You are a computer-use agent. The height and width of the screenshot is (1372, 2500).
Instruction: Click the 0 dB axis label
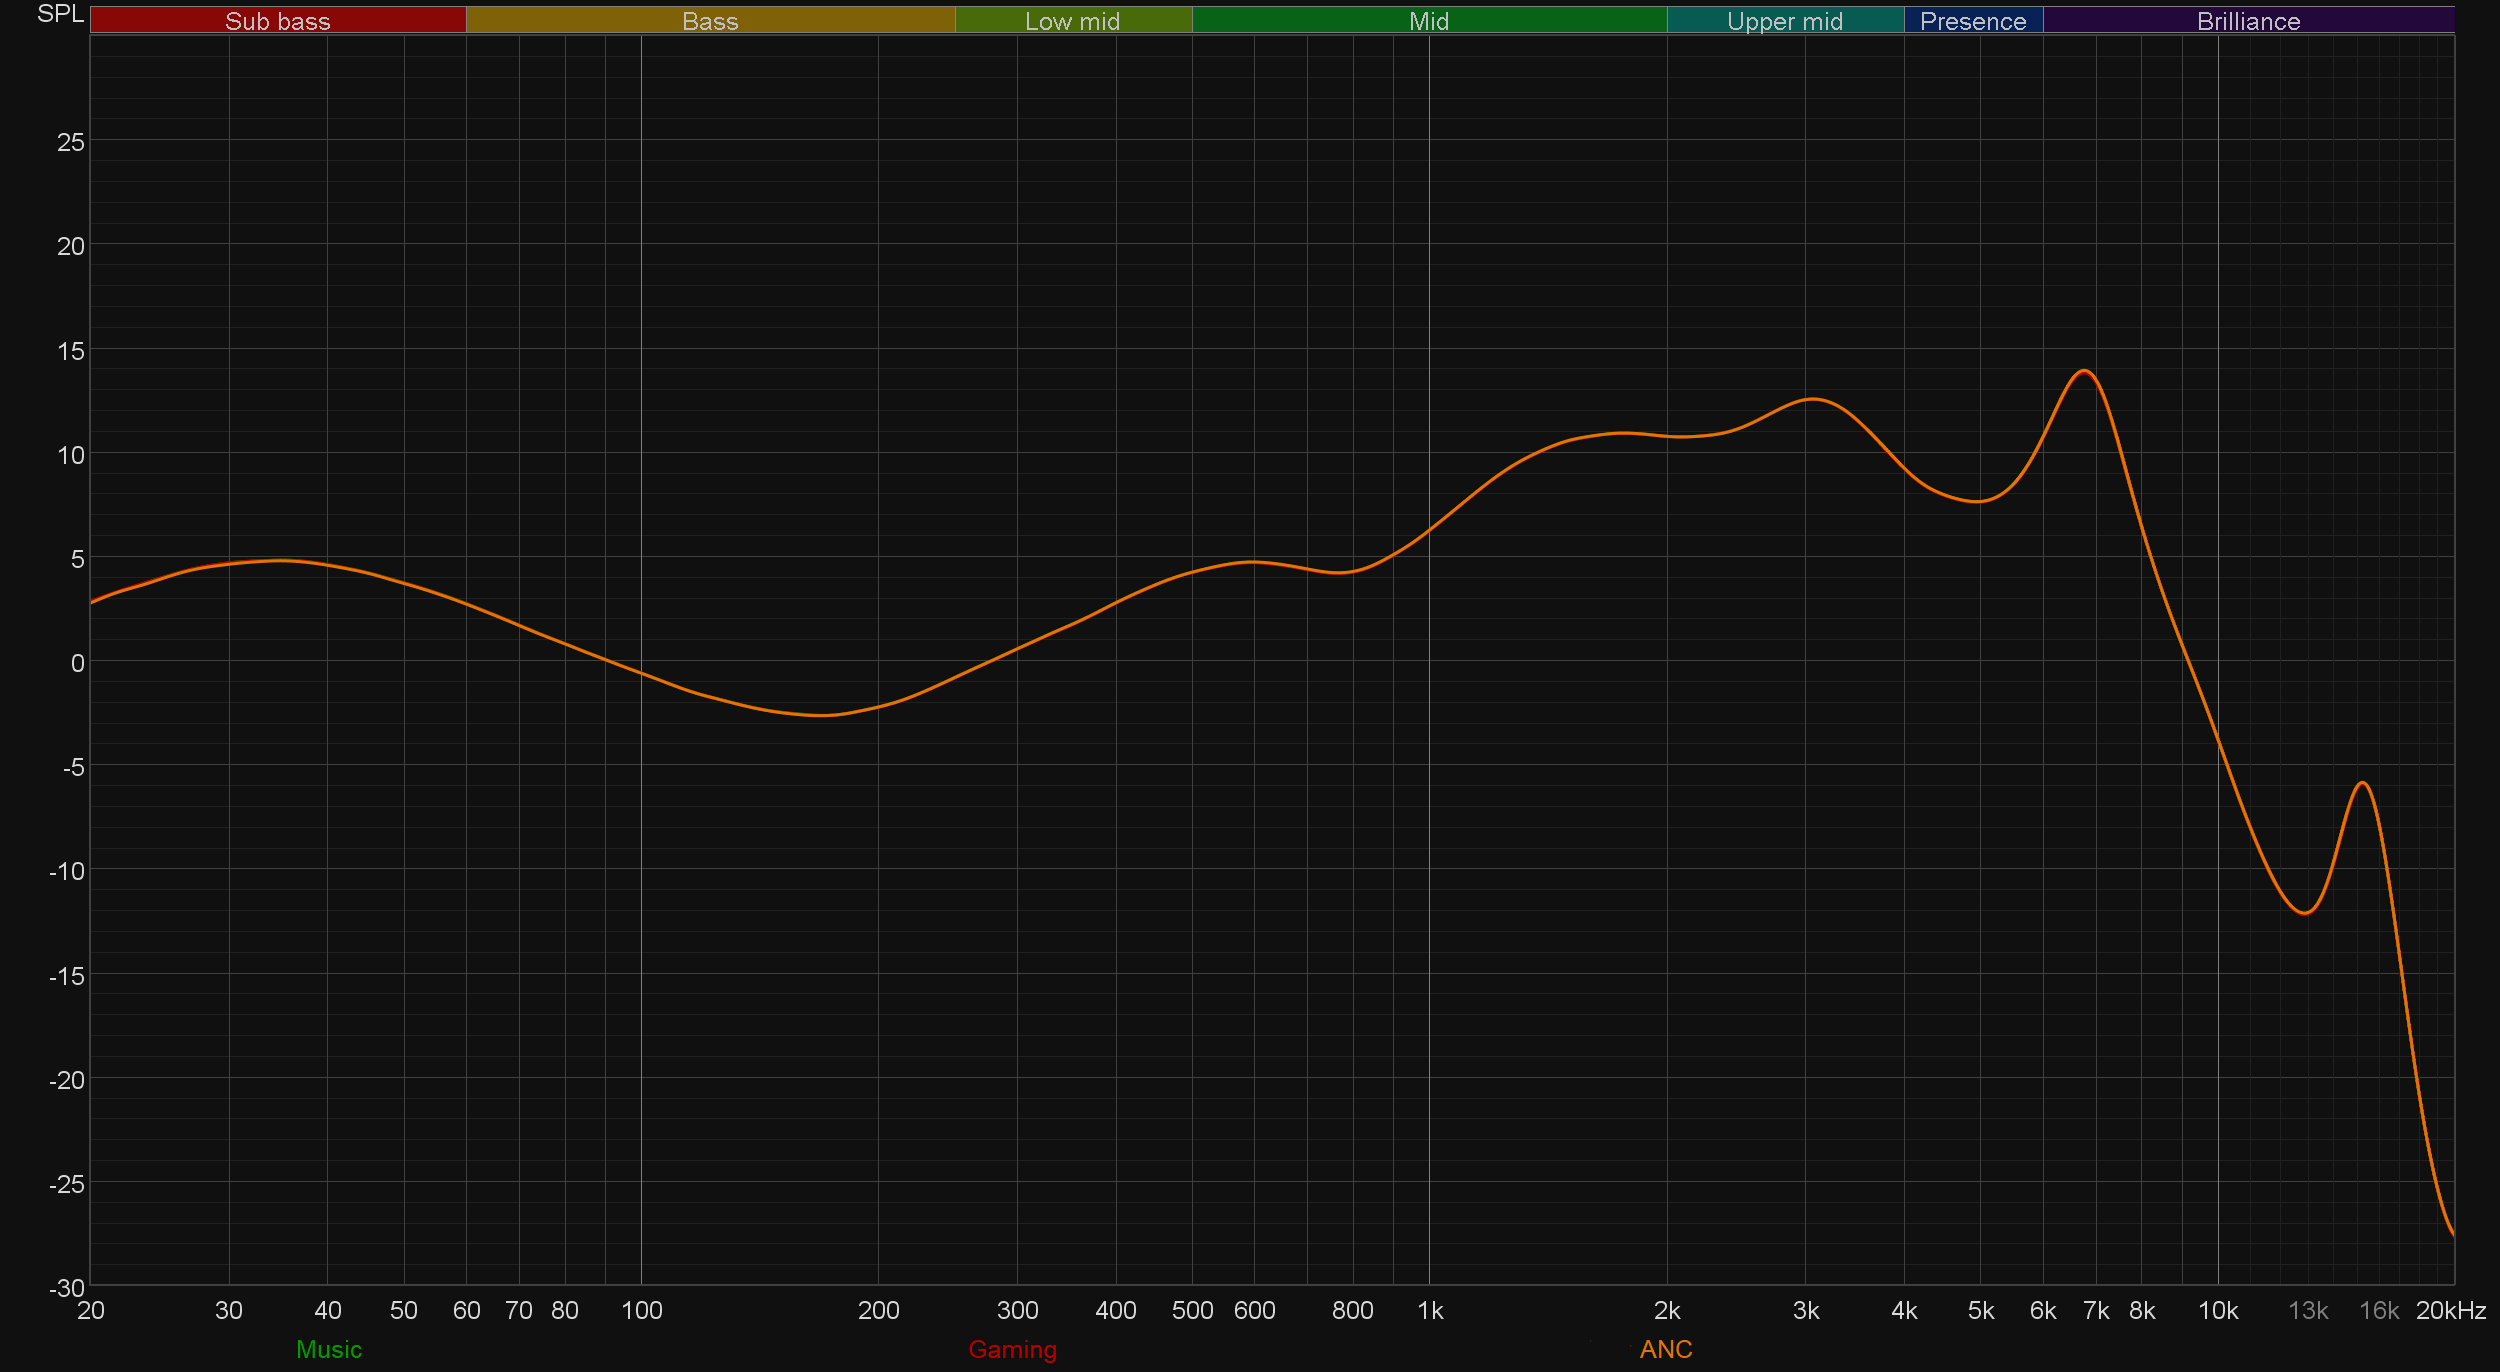(x=77, y=662)
